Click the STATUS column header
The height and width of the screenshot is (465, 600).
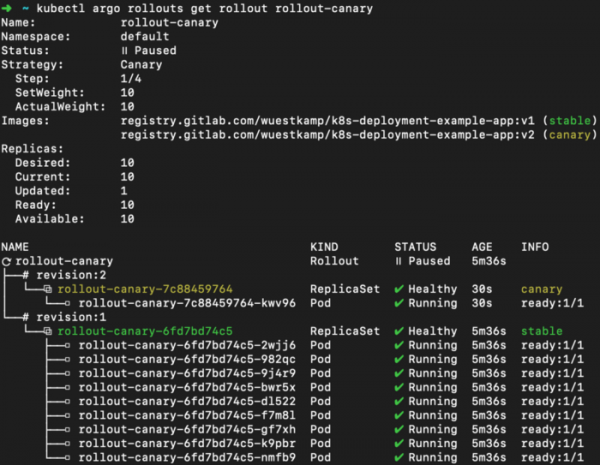click(x=414, y=246)
